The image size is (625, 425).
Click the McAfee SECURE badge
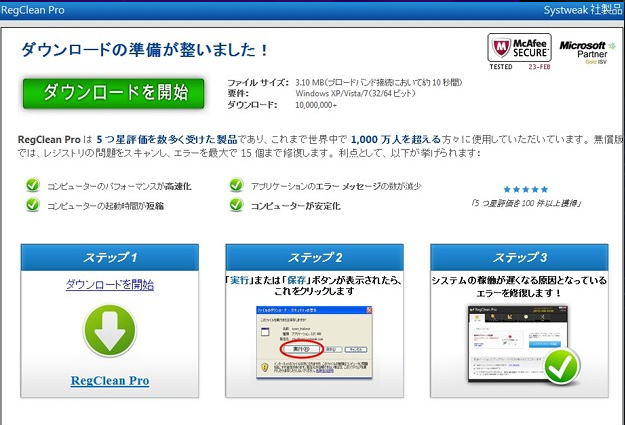pyautogui.click(x=519, y=47)
